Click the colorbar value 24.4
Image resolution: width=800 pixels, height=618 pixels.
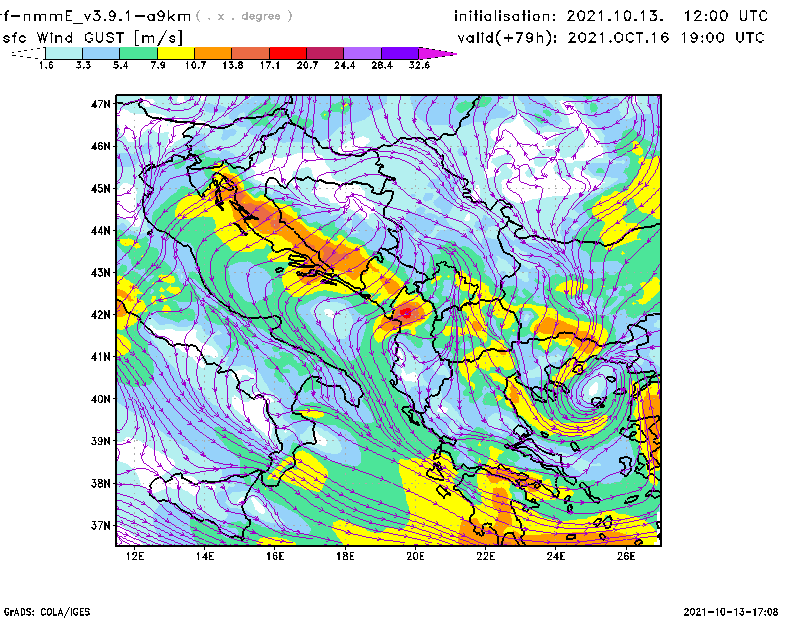344,65
